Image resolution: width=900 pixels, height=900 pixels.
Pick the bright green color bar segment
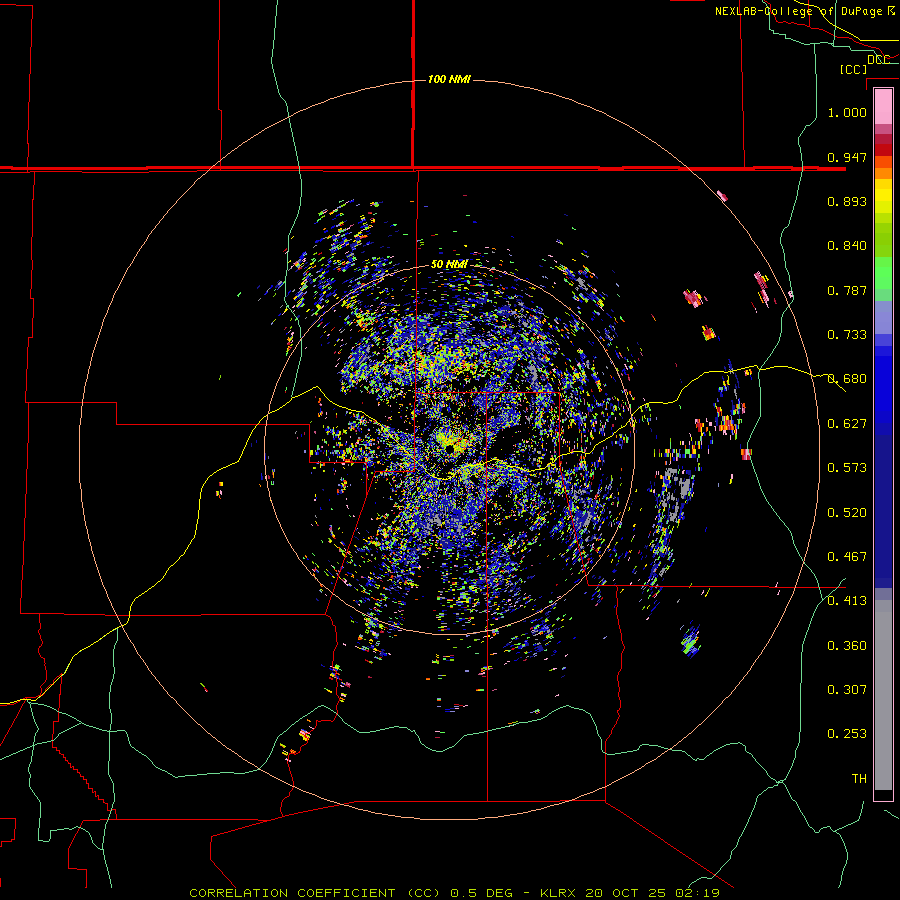pos(883,273)
